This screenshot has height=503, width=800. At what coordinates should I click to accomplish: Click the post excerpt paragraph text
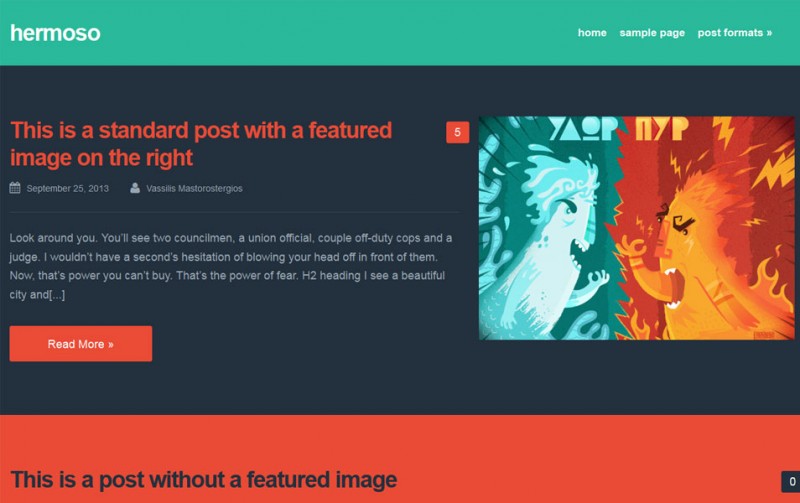231,266
